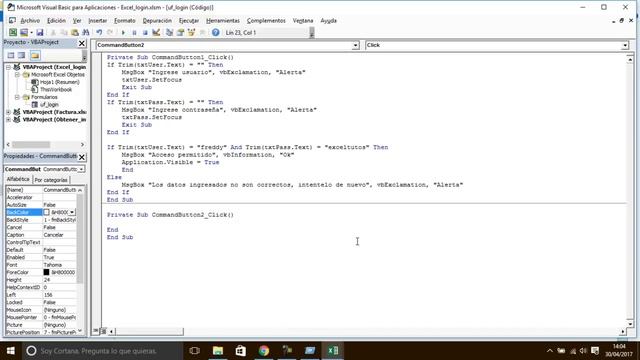Click the Cut scissors icon in toolbar
Screen dimensions: 640x360
point(53,32)
